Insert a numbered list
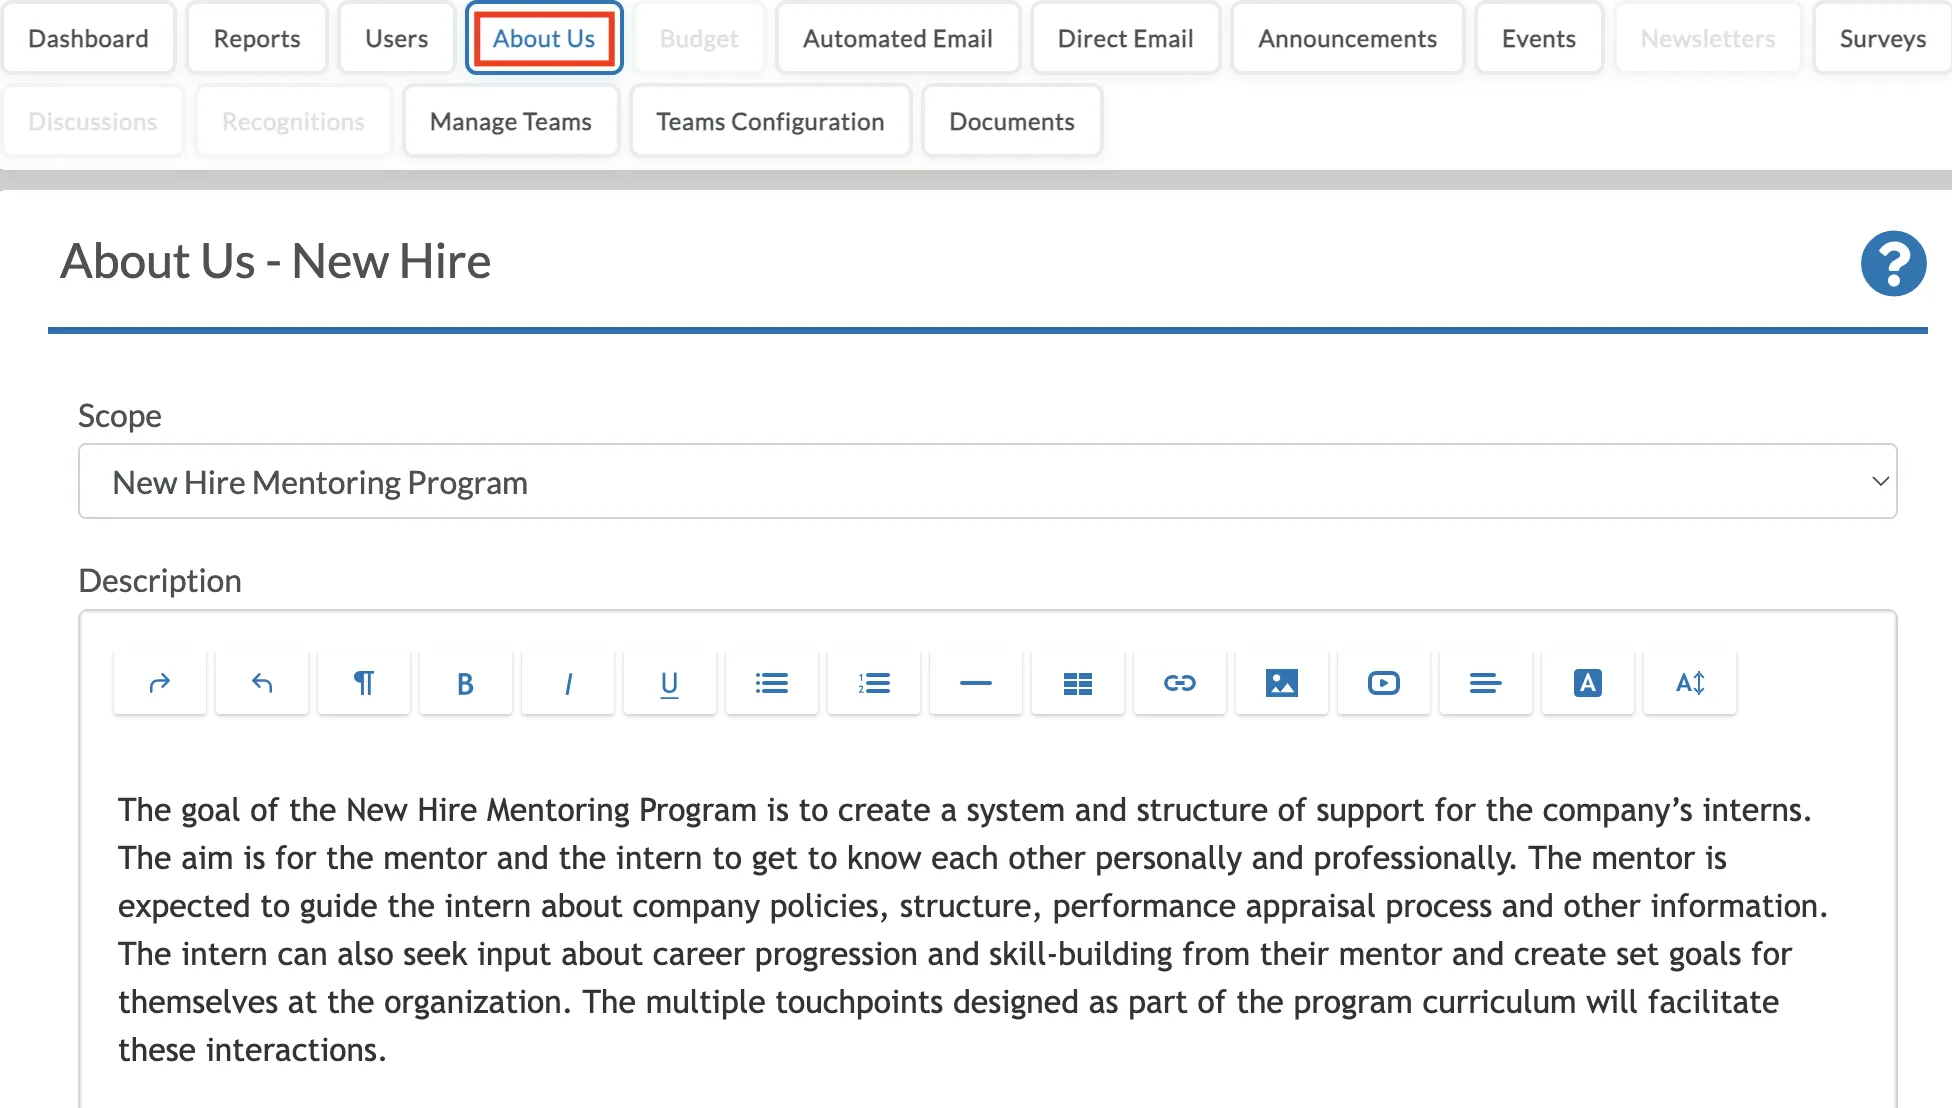Image resolution: width=1952 pixels, height=1108 pixels. coord(874,683)
